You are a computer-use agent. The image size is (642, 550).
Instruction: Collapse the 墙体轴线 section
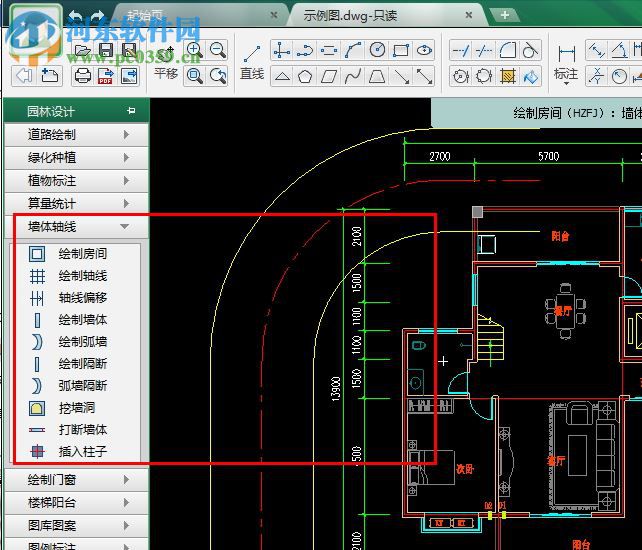point(77,226)
